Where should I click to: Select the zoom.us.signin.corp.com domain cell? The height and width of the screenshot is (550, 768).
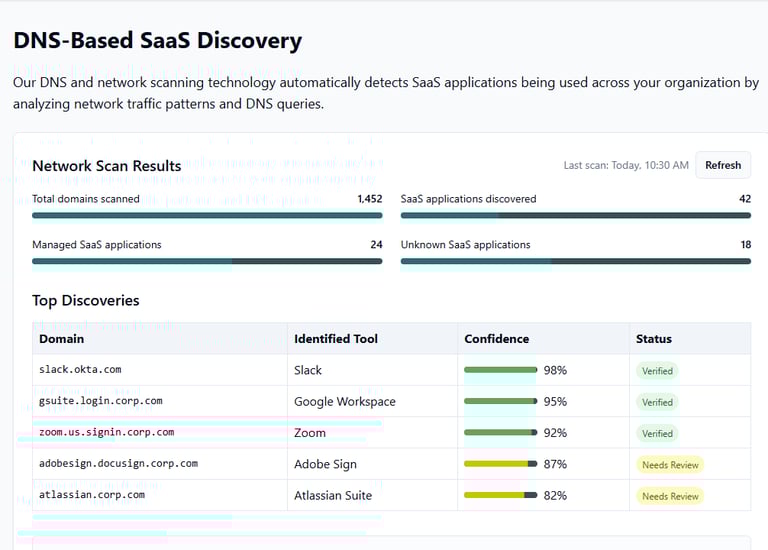click(x=160, y=432)
